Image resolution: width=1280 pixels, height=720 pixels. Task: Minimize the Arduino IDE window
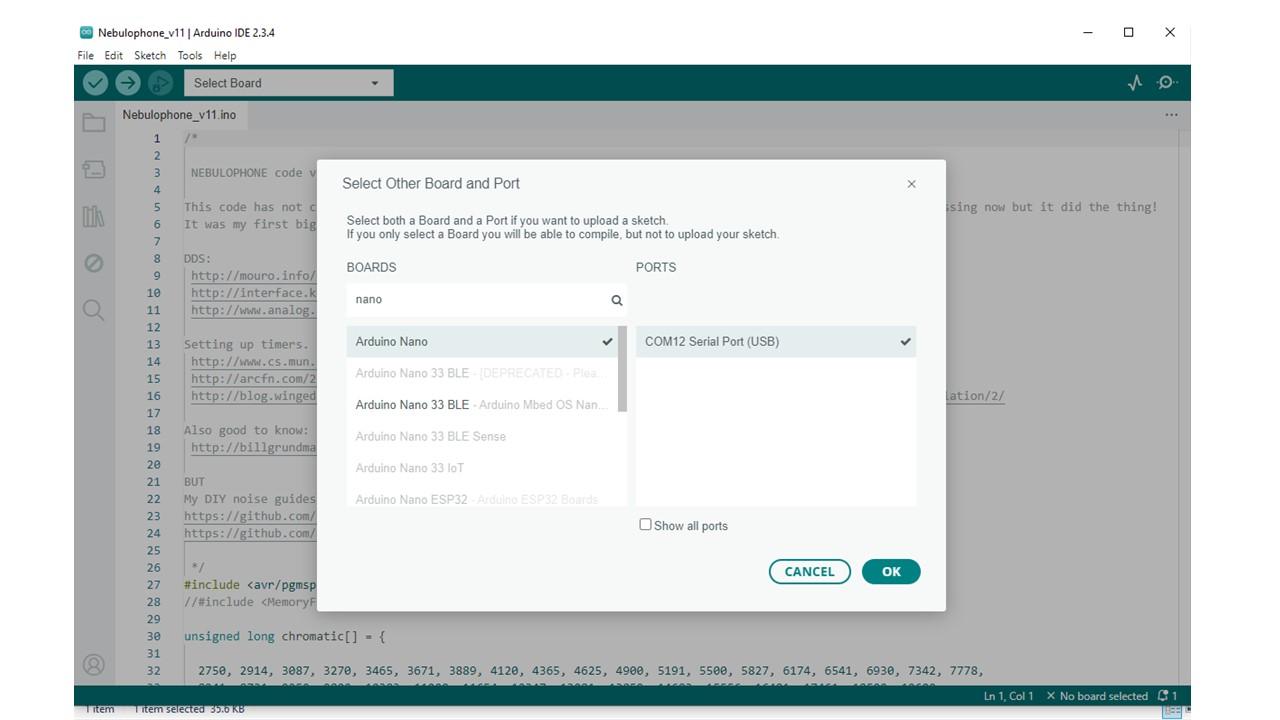(x=1088, y=32)
